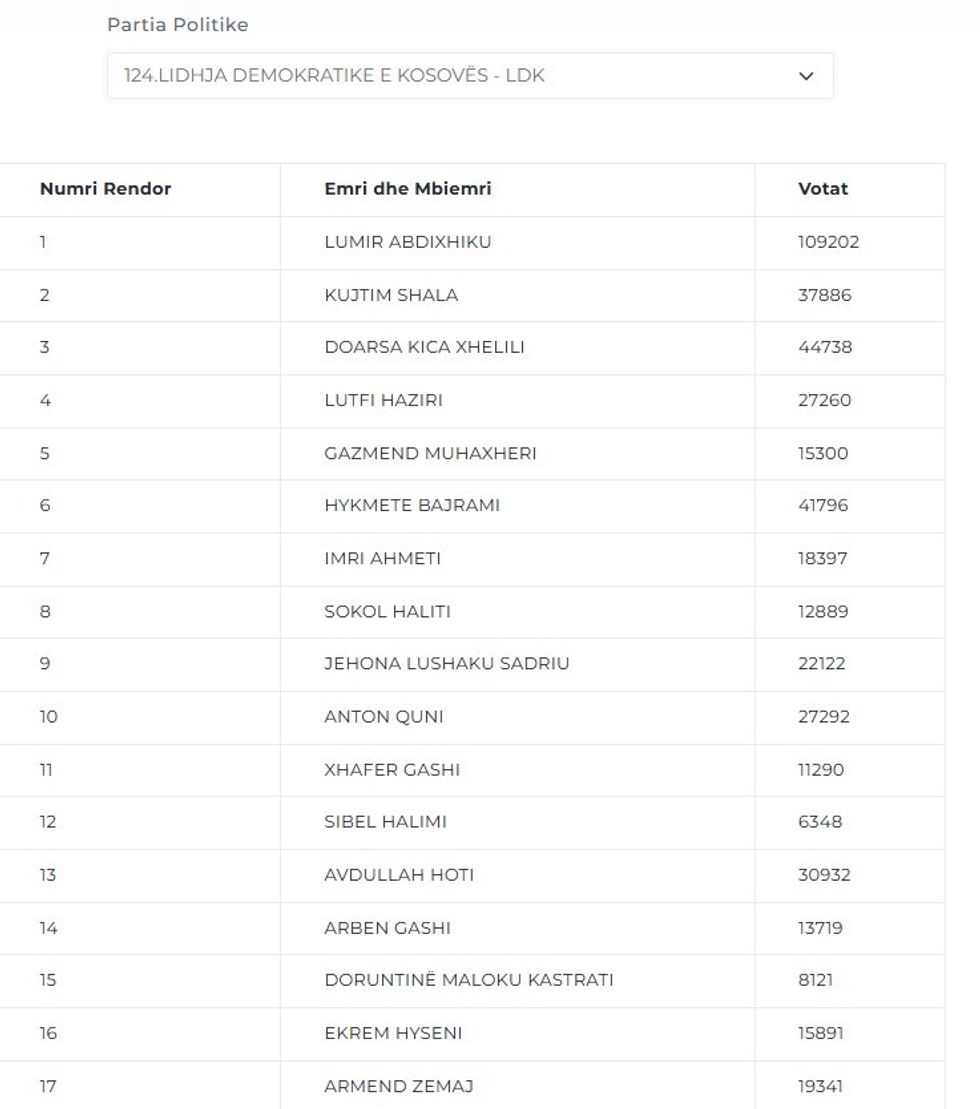Click the vote count 109202
980x1109 pixels.
[828, 242]
